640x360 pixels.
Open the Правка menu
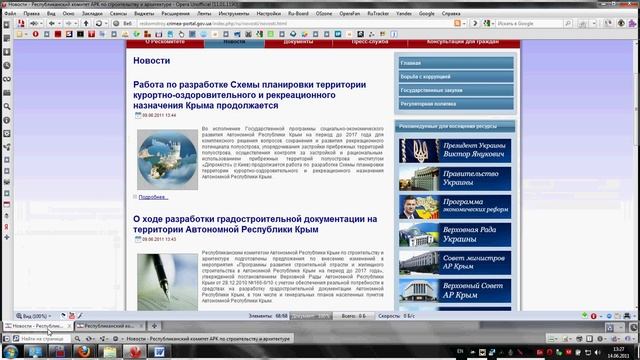pyautogui.click(x=31, y=13)
